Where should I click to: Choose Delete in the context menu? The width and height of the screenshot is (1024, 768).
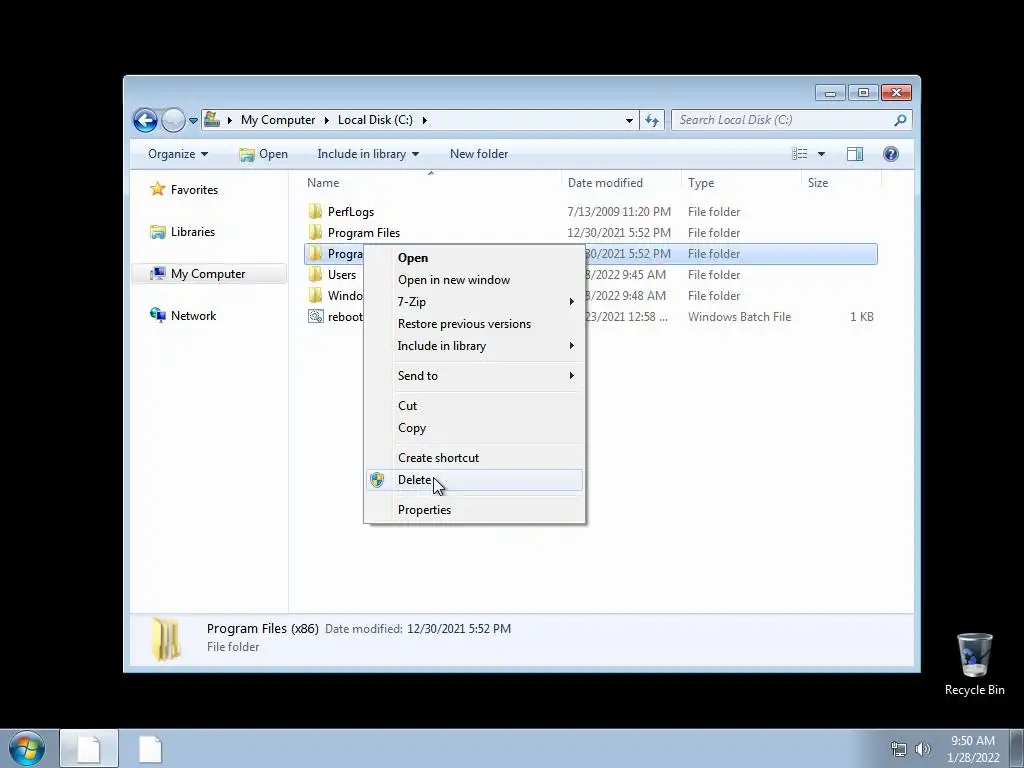pyautogui.click(x=474, y=480)
